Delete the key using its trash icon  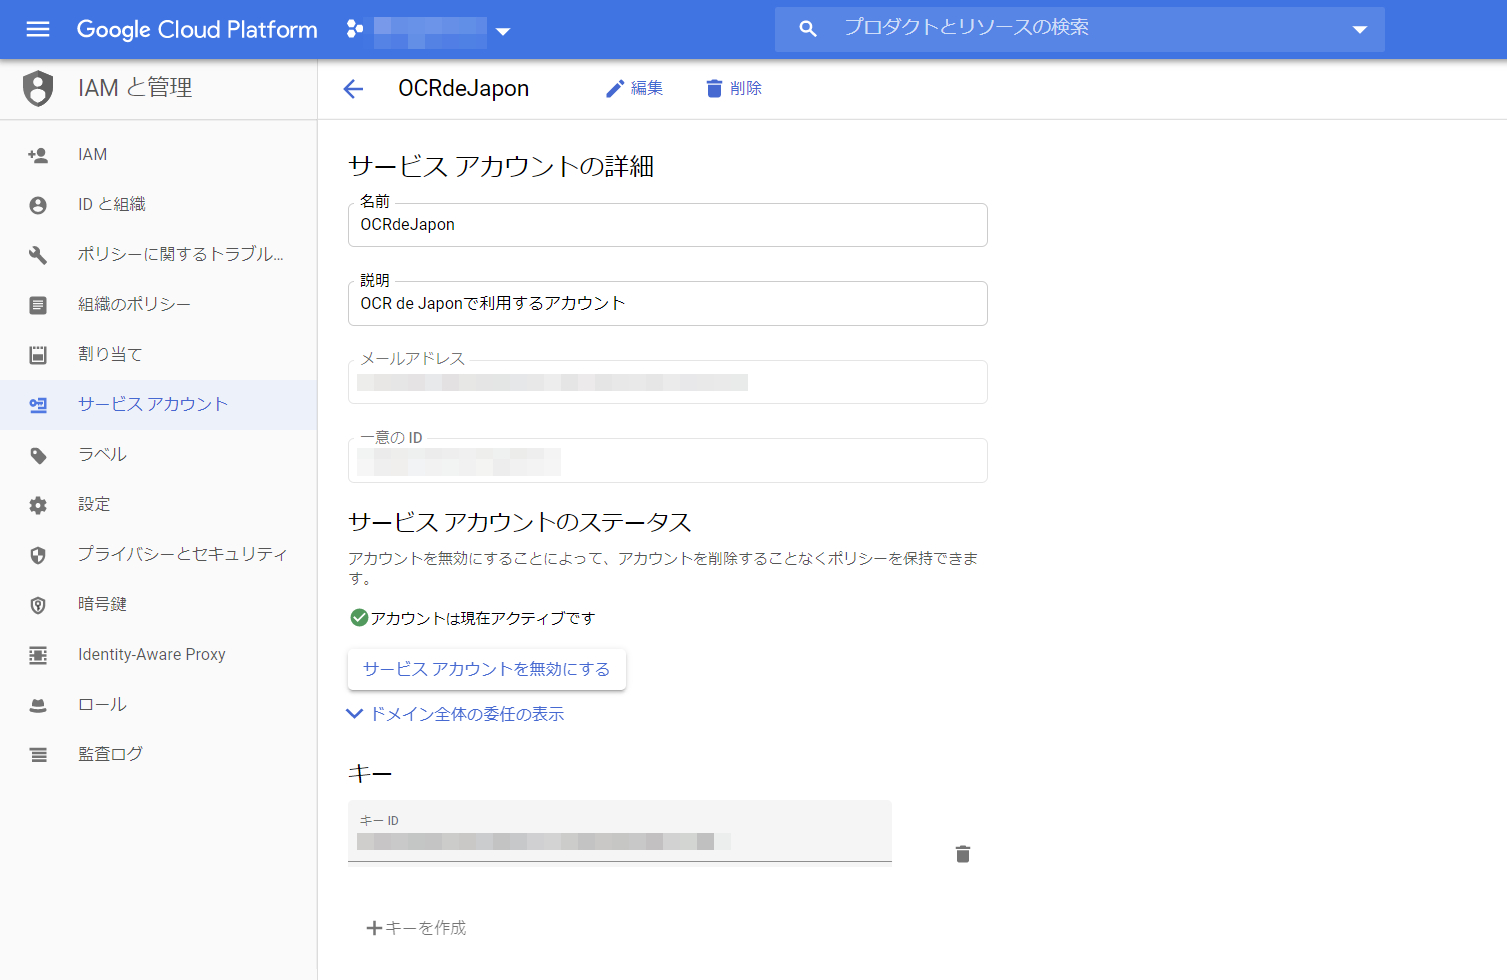point(962,854)
